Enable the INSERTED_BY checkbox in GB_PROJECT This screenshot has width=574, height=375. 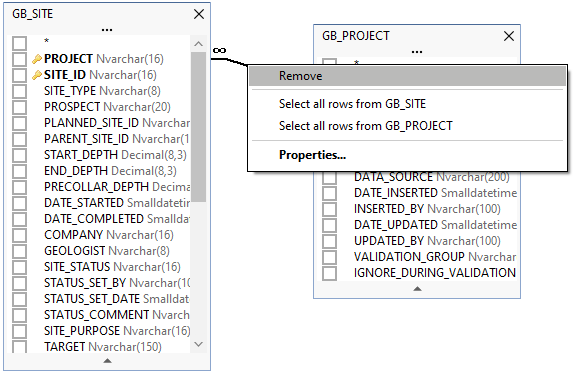tap(329, 209)
